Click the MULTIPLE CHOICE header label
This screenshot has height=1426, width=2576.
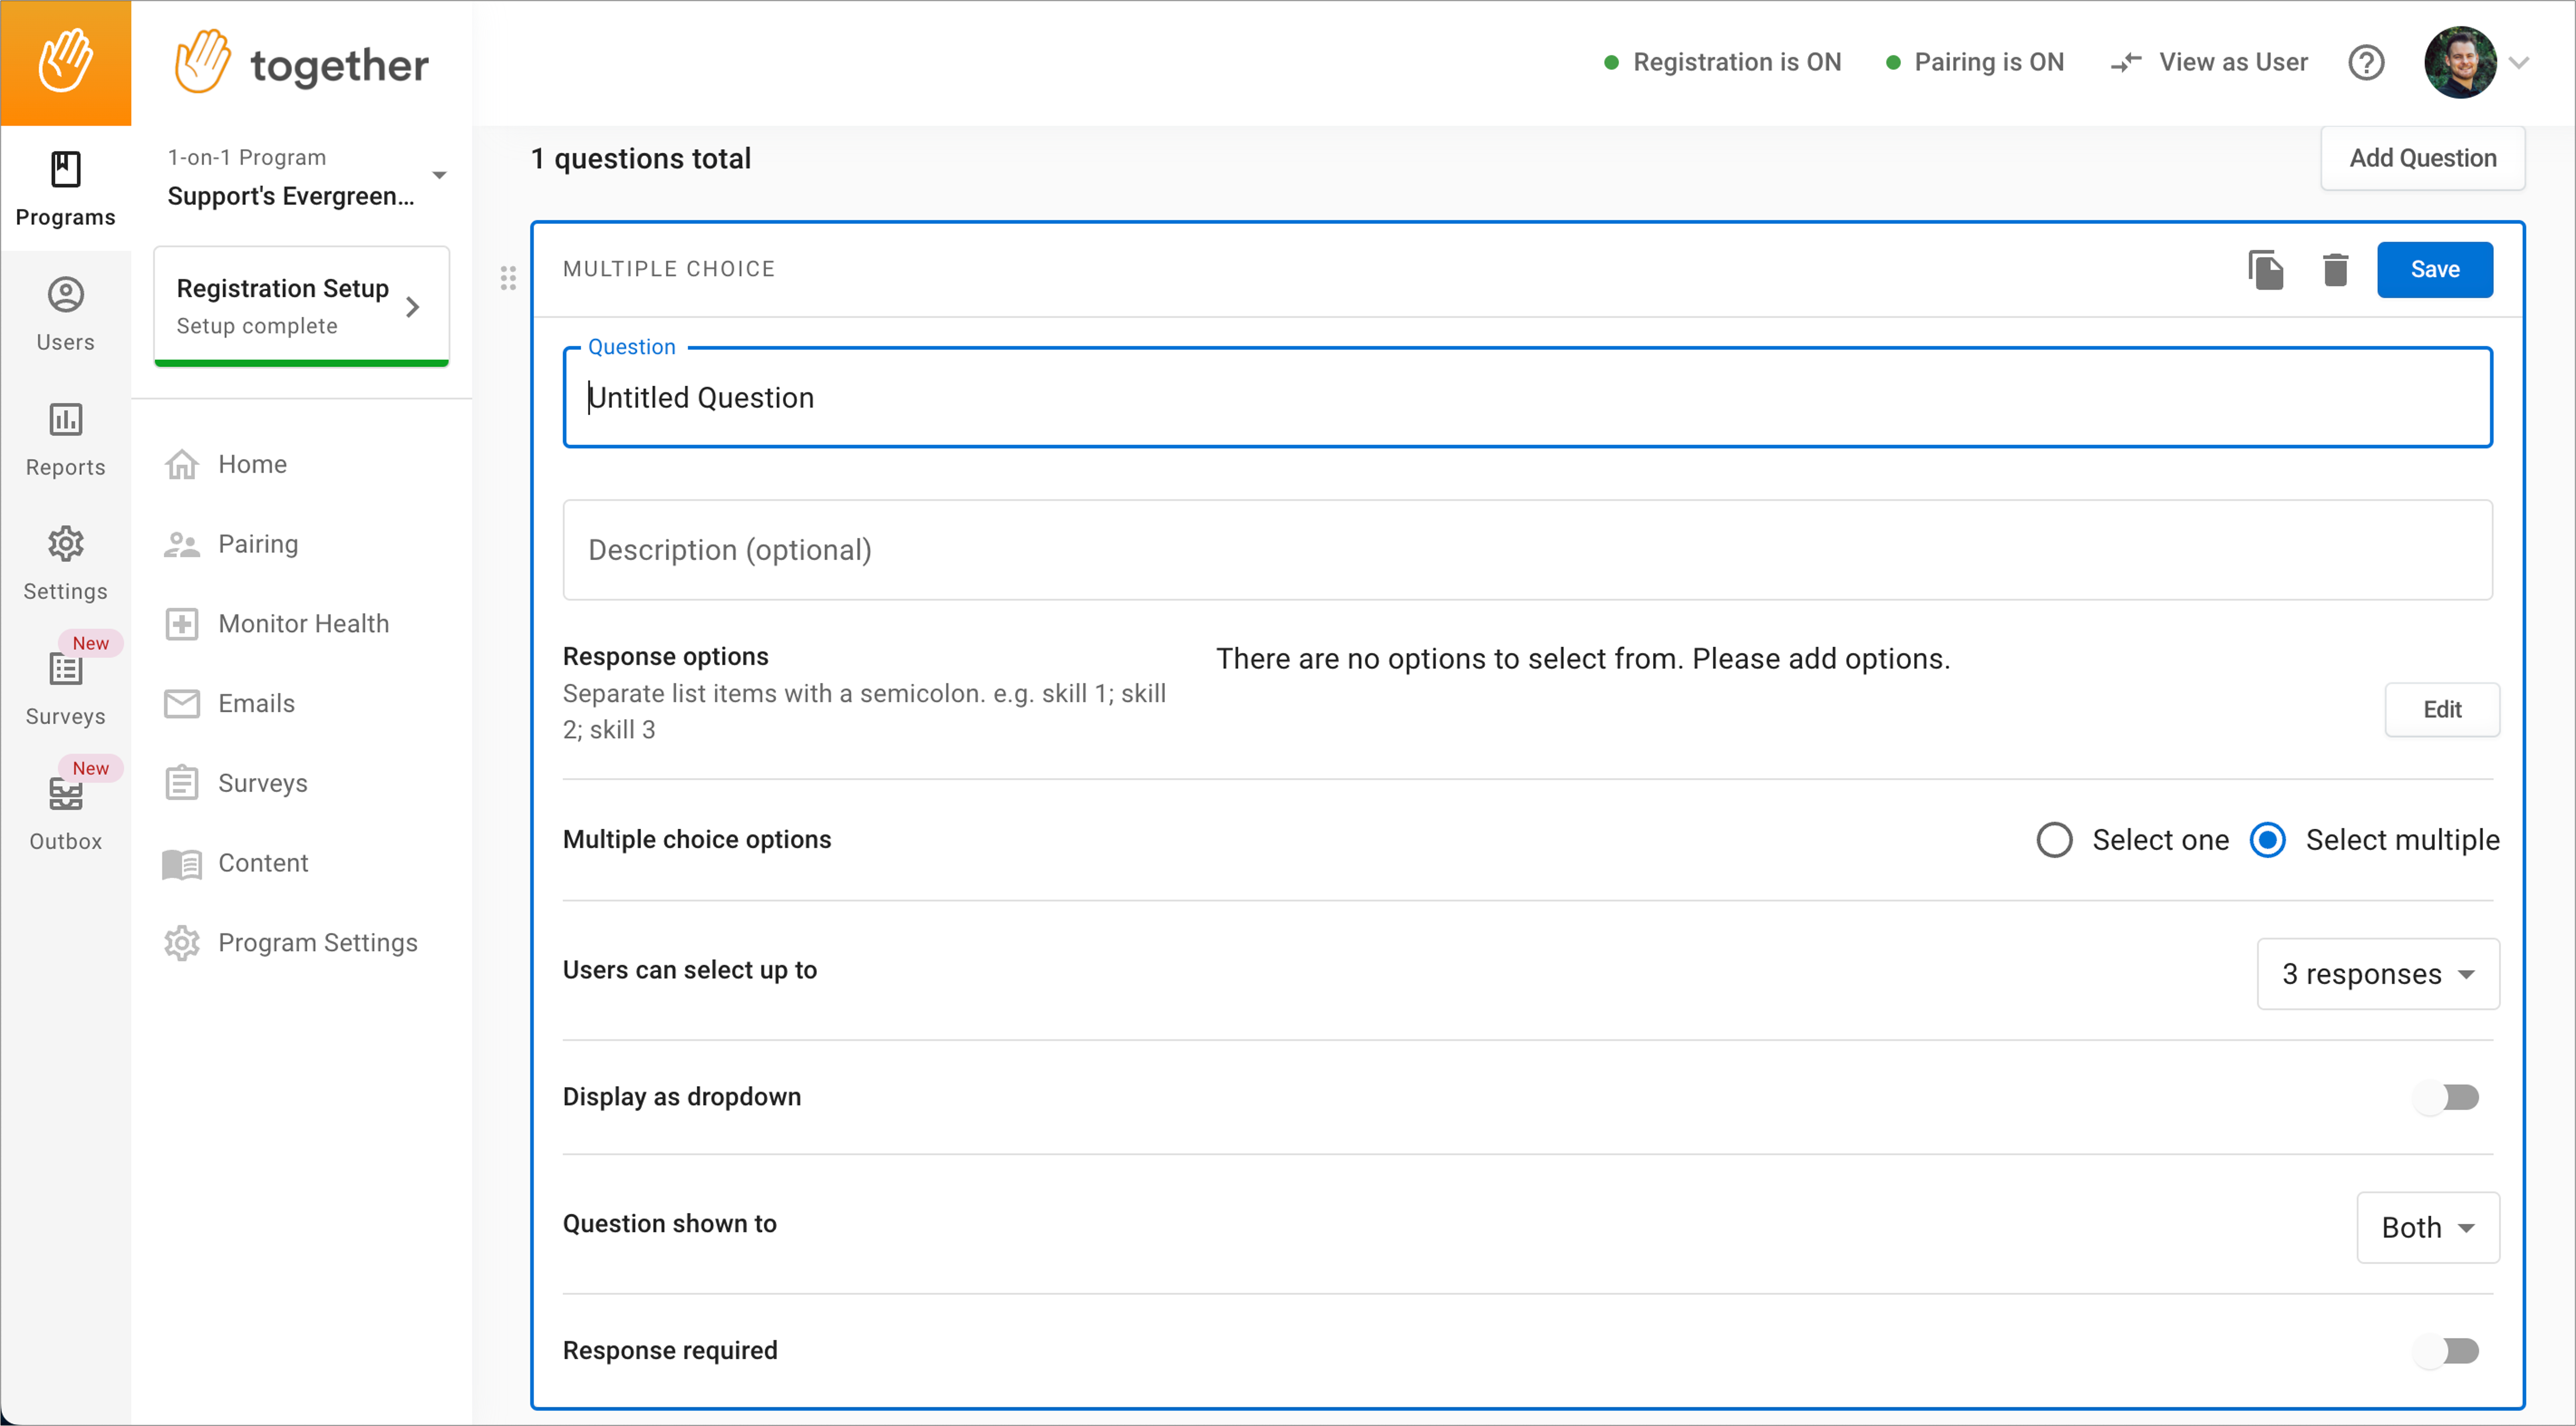tap(669, 270)
